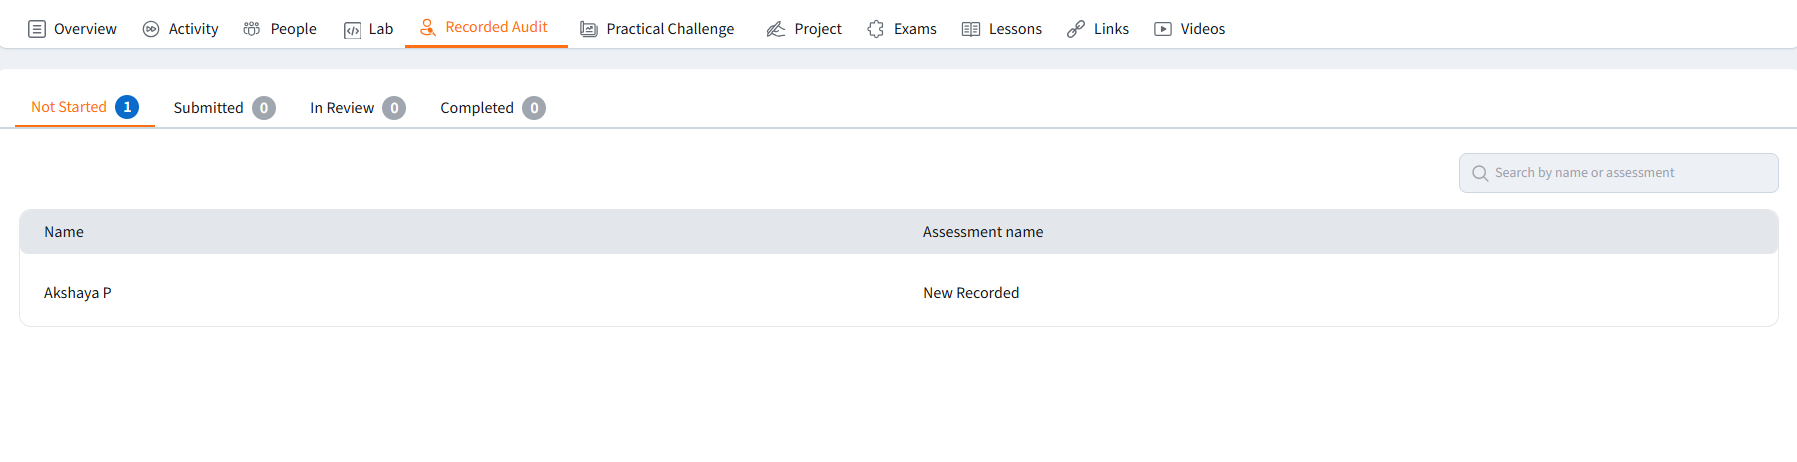Open the Akshaya P row
The image size is (1797, 462).
click(x=78, y=293)
